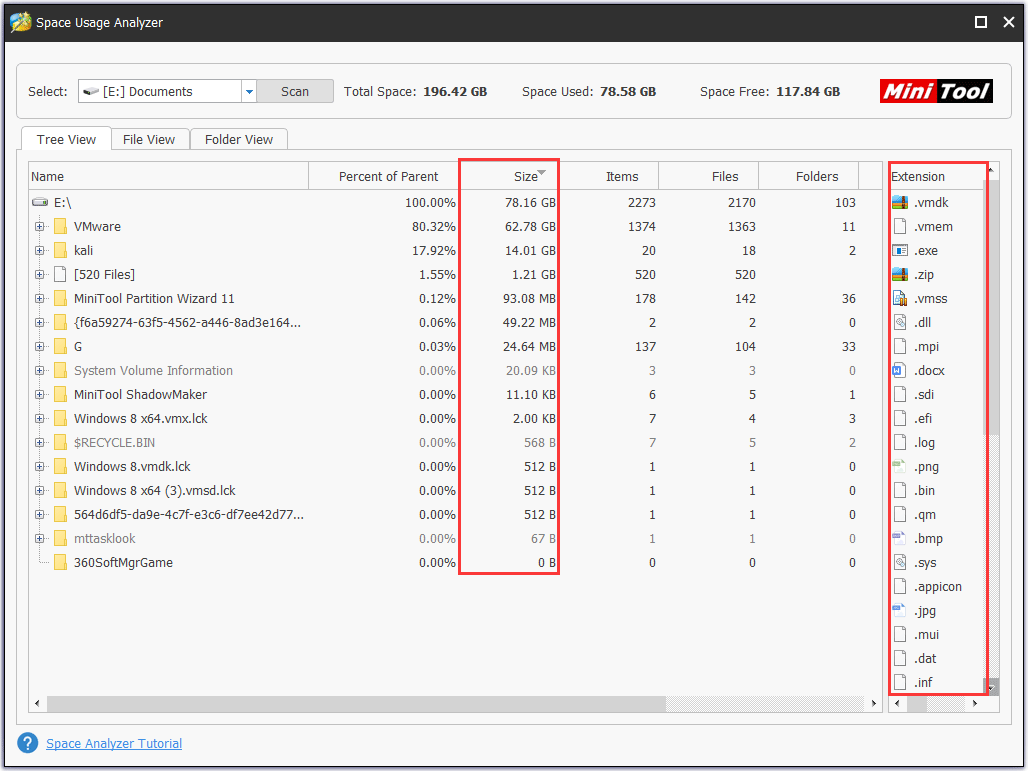Click the G folder icon
Screen dimensions: 1028x771
60,347
